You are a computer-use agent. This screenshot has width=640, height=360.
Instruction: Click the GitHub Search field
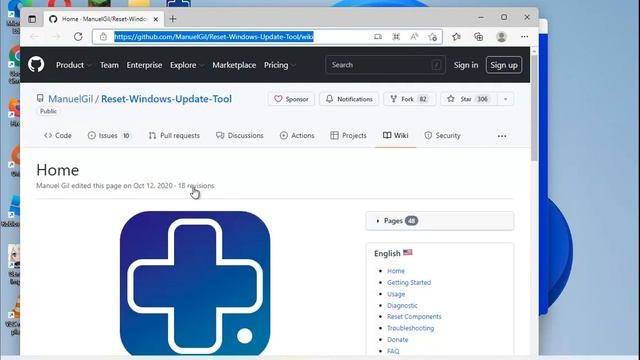[x=385, y=65]
